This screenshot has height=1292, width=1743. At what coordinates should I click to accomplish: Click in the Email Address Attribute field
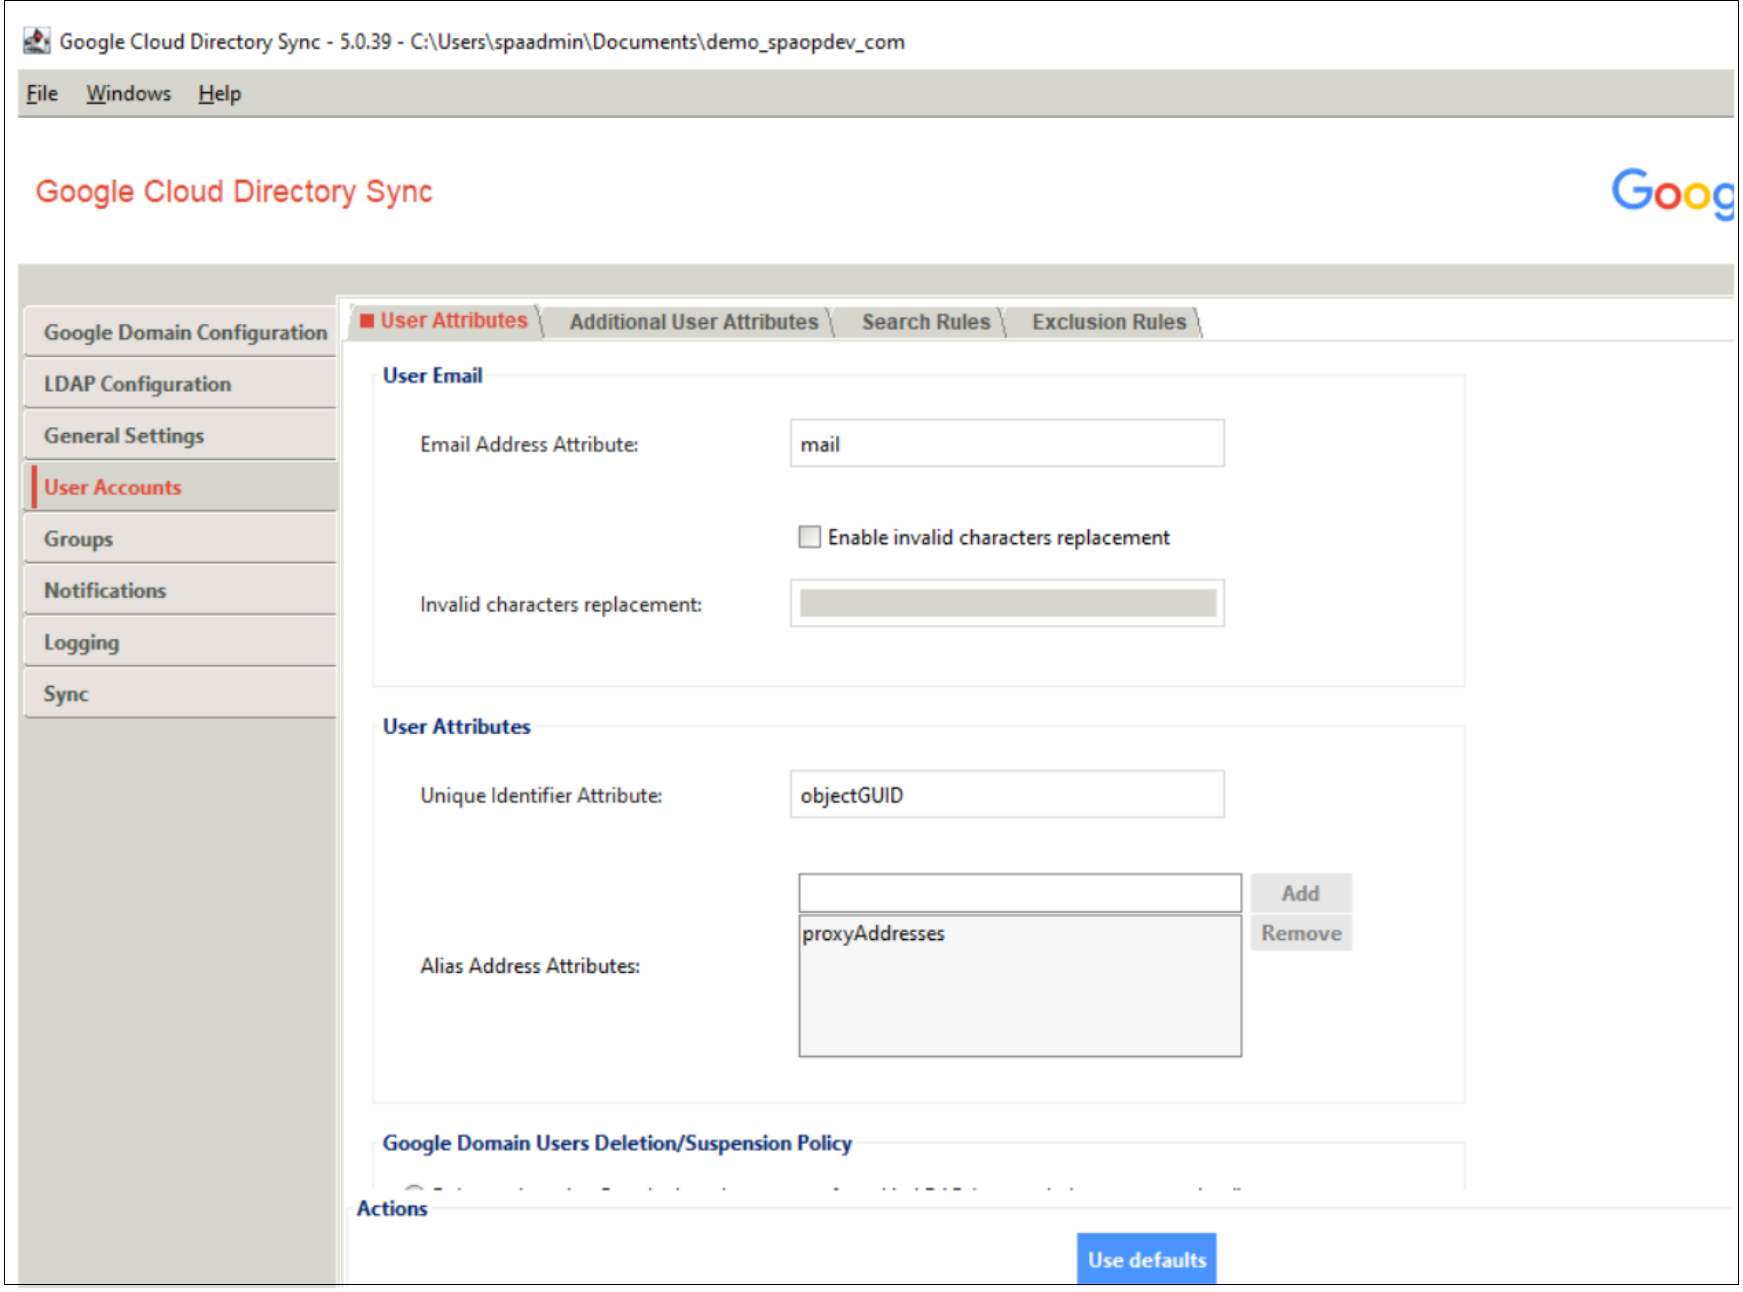pyautogui.click(x=1006, y=444)
